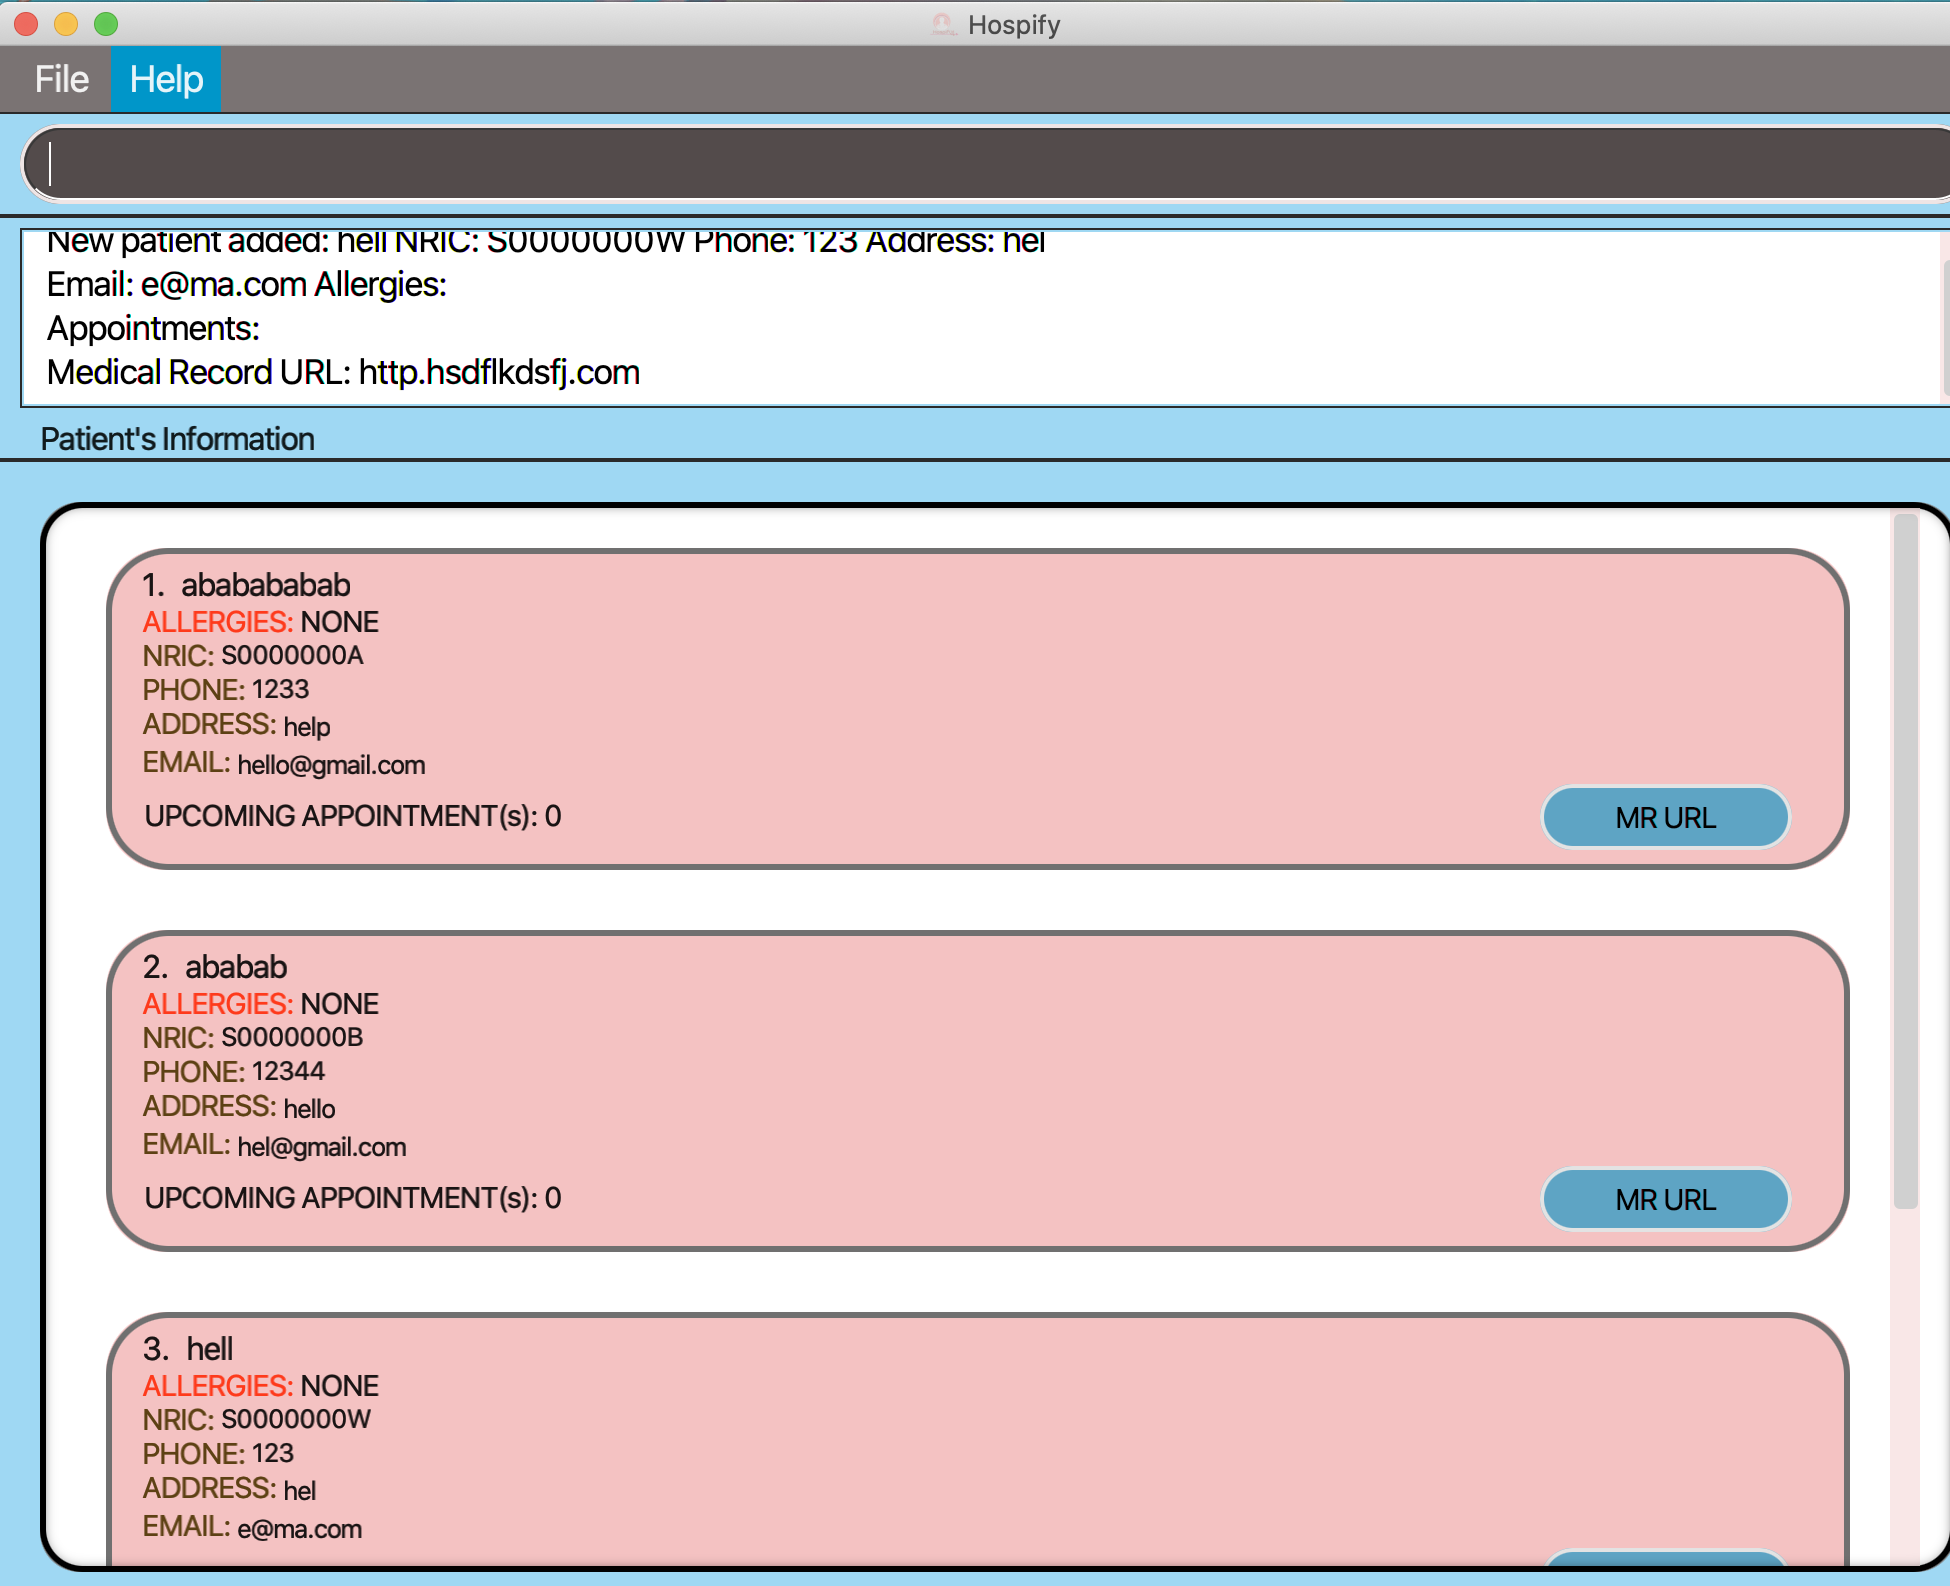Click the green fullscreen window button
Screen dimensions: 1950x1586
click(x=106, y=24)
